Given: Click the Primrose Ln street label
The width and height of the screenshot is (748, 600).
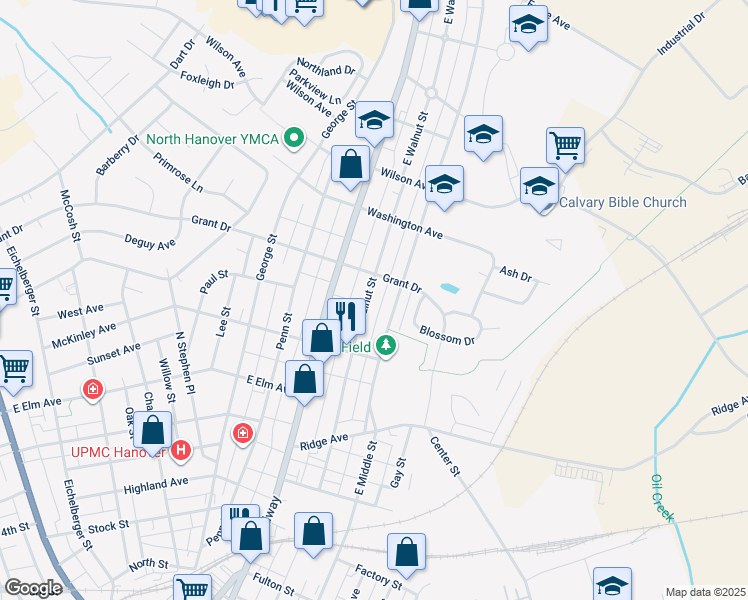Looking at the screenshot, I should pyautogui.click(x=178, y=173).
